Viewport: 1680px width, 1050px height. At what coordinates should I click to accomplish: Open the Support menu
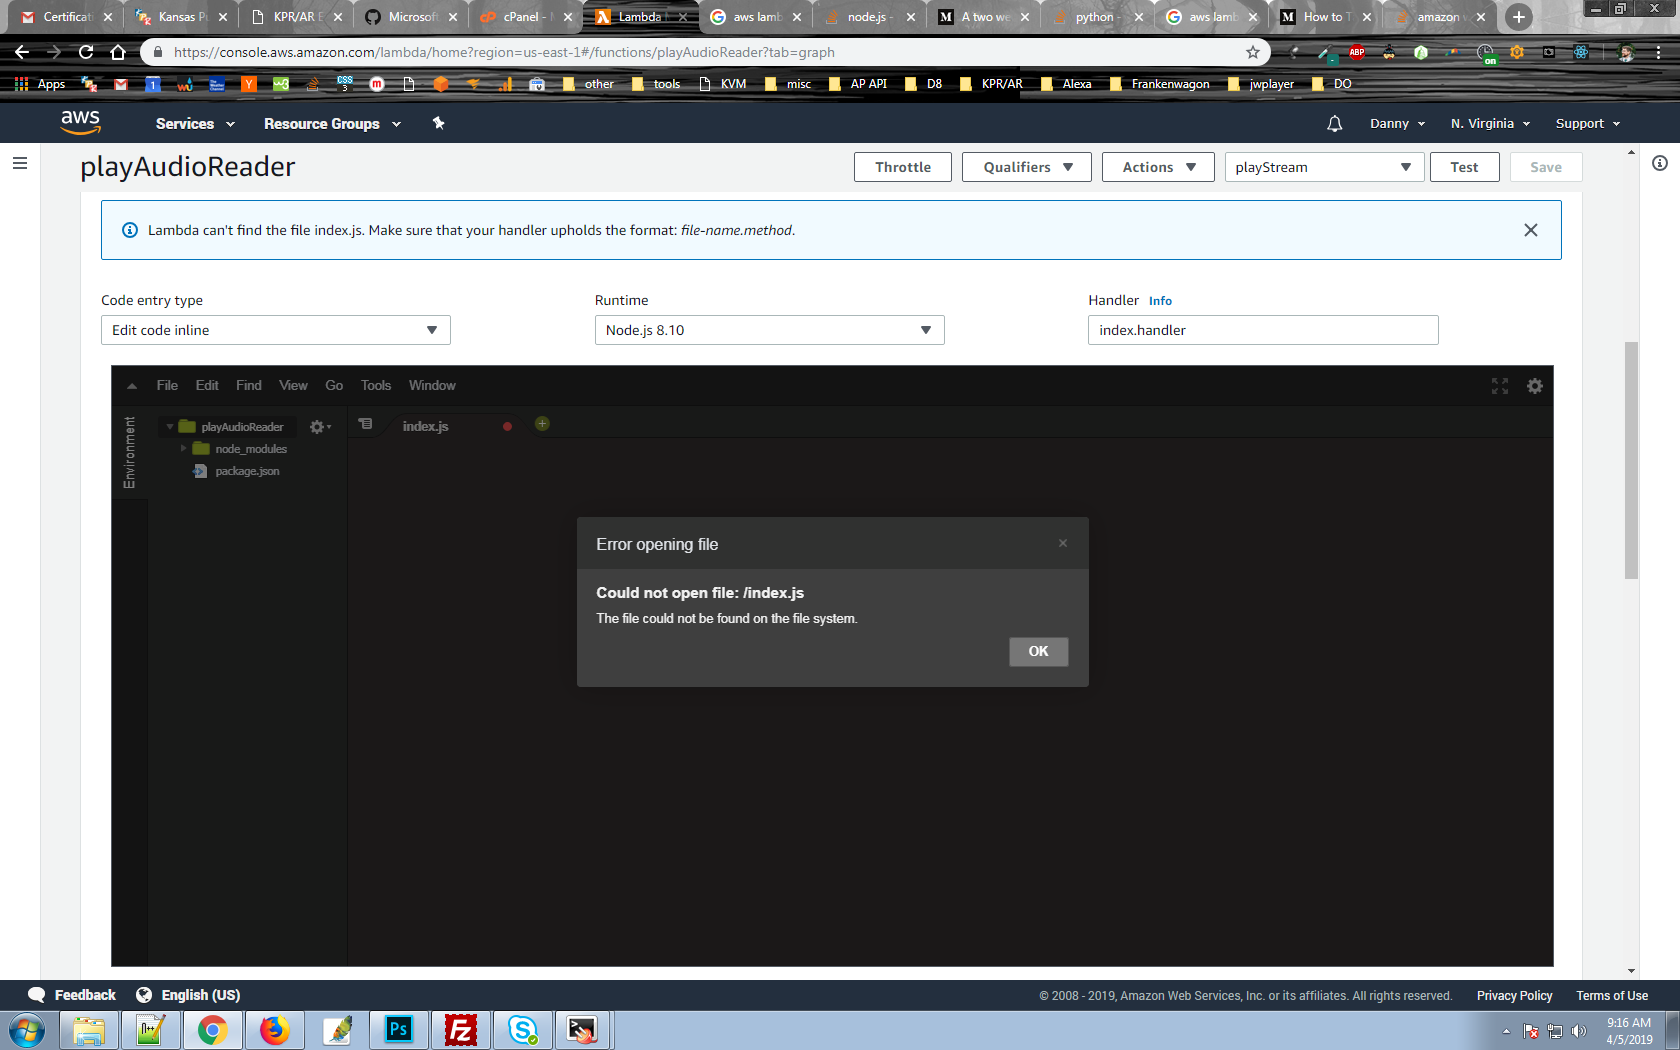1588,124
